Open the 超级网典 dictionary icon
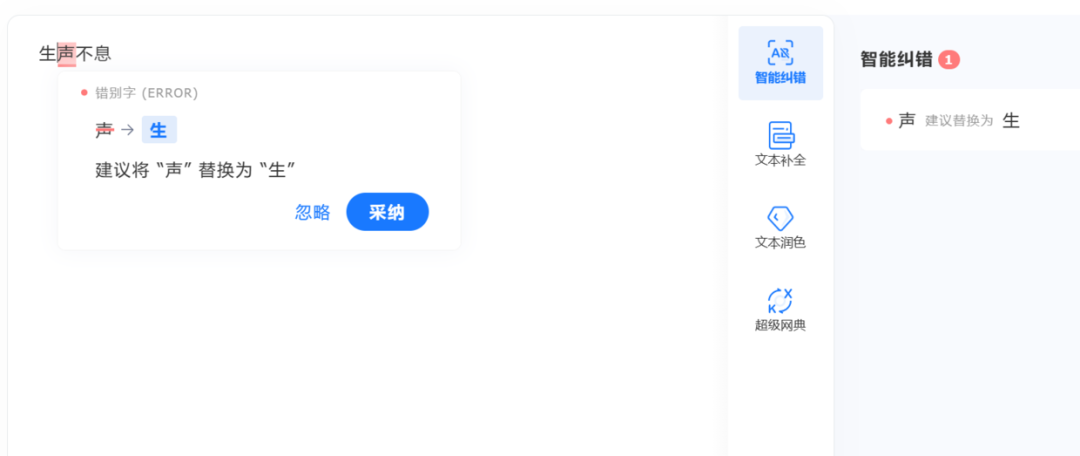This screenshot has width=1080, height=456. (780, 301)
